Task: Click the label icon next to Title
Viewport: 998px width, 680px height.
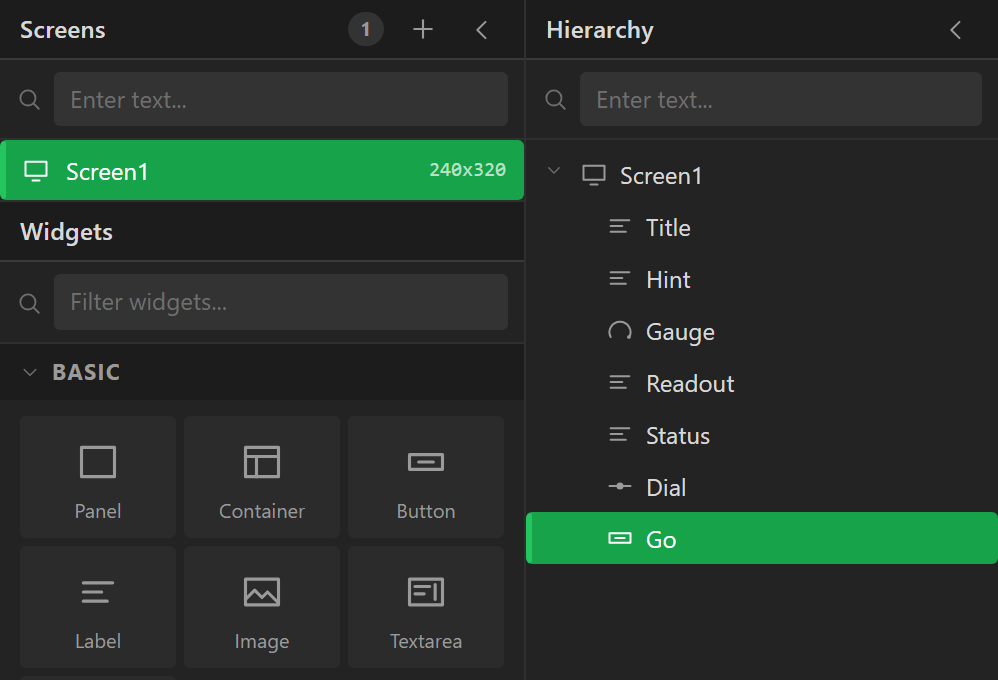Action: click(x=619, y=227)
